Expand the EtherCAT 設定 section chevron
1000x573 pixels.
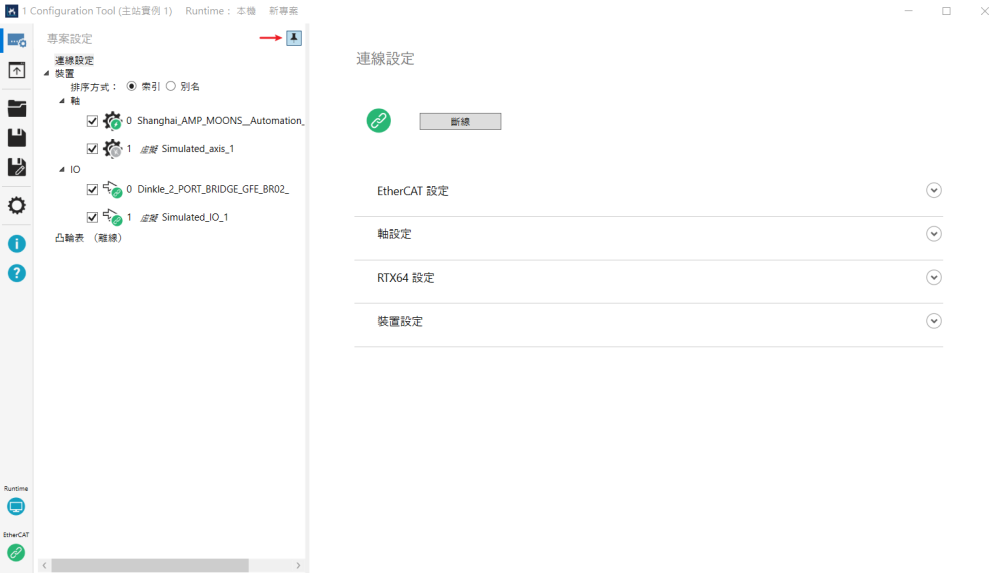[x=934, y=191]
